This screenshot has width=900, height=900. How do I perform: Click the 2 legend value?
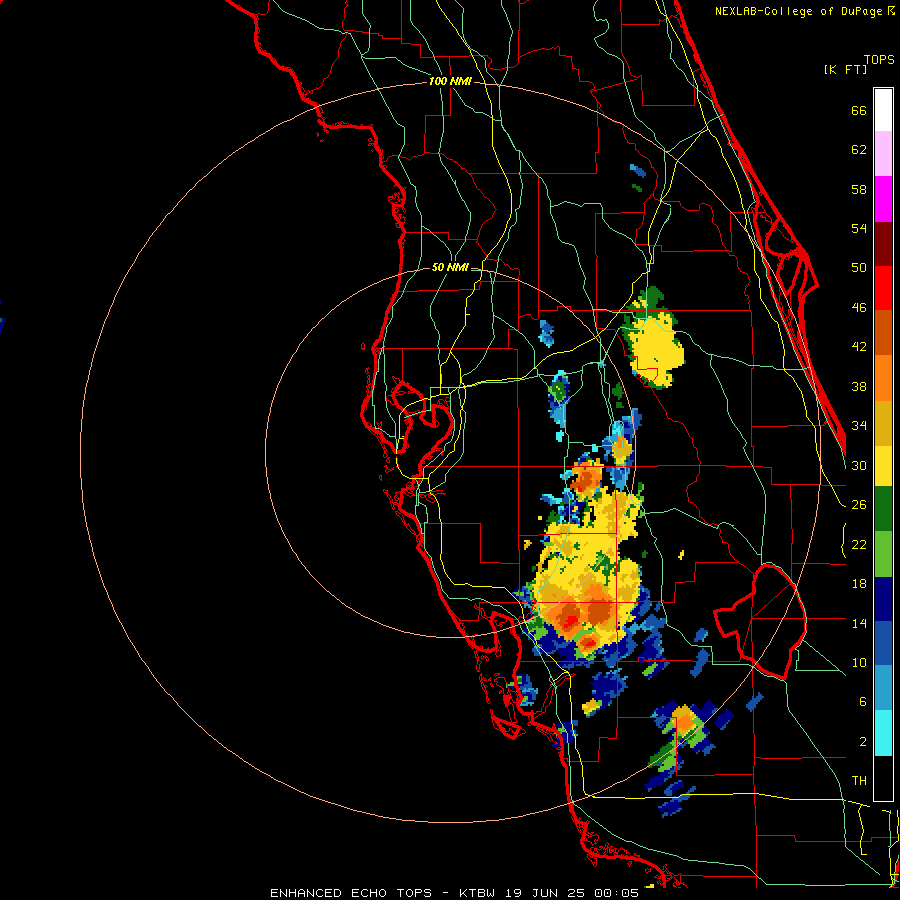[863, 742]
